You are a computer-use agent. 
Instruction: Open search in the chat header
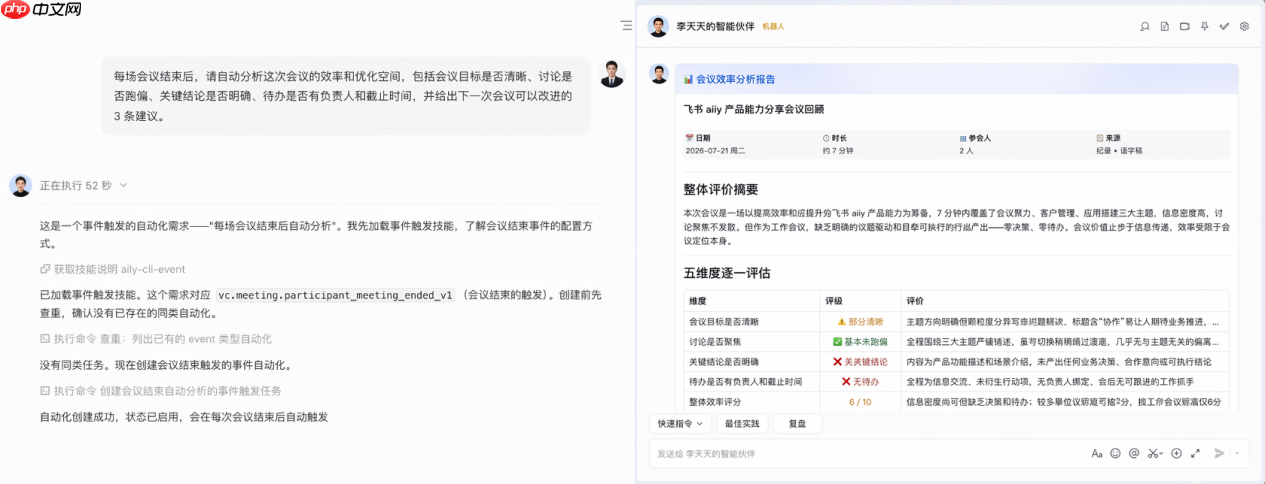coord(1145,26)
